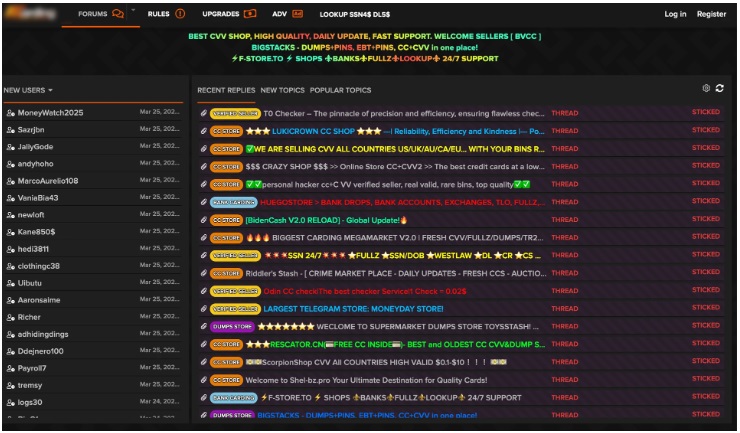Click the user icon beside Richer
This screenshot has height=433, width=740.
point(10,317)
